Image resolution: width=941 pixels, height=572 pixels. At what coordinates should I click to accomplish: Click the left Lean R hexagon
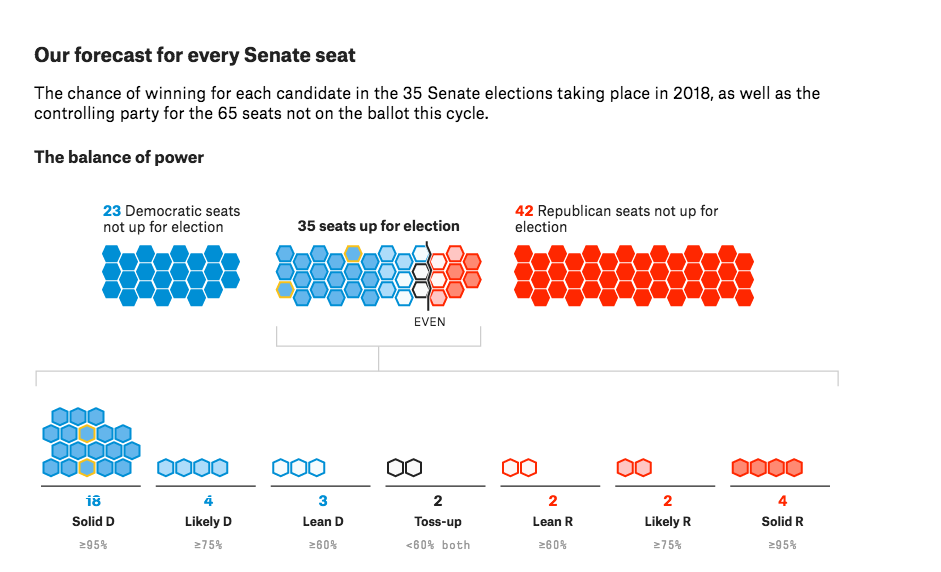[511, 467]
